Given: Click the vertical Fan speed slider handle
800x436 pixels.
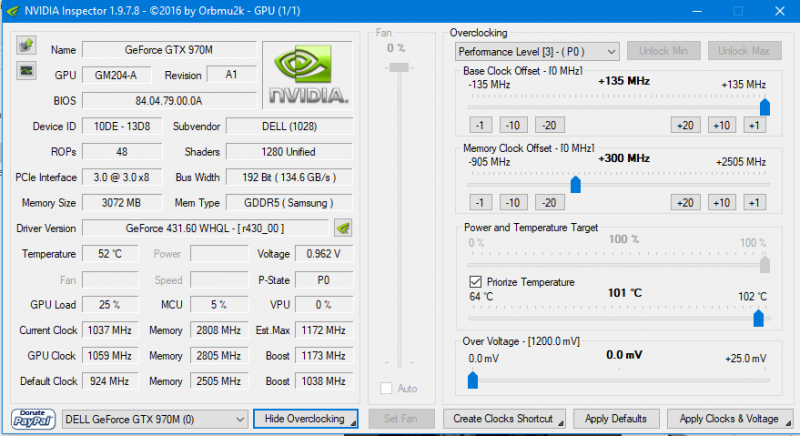Looking at the screenshot, I should (399, 67).
